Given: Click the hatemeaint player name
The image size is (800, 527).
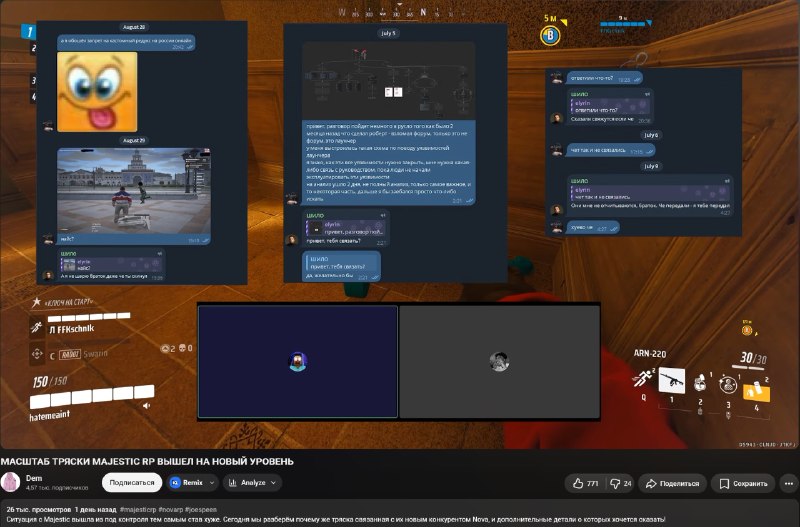Looking at the screenshot, I should coord(49,416).
